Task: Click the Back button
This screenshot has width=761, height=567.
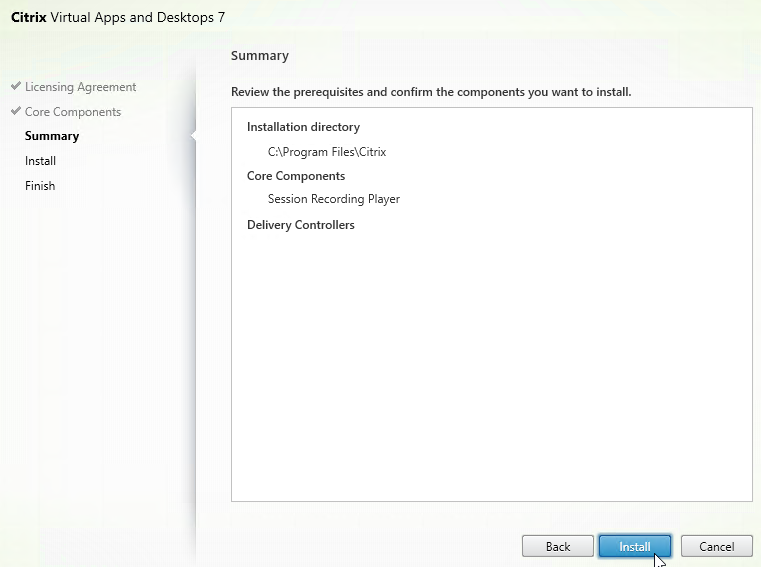Action: [x=558, y=546]
